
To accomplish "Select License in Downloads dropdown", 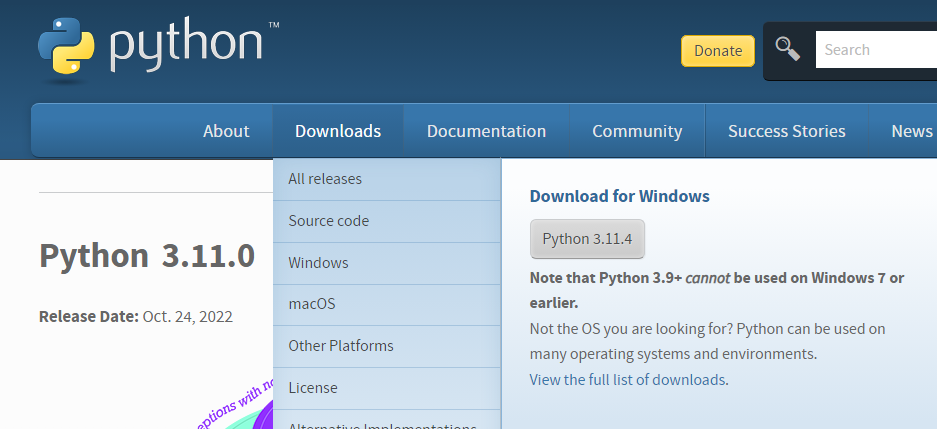I will tap(387, 388).
